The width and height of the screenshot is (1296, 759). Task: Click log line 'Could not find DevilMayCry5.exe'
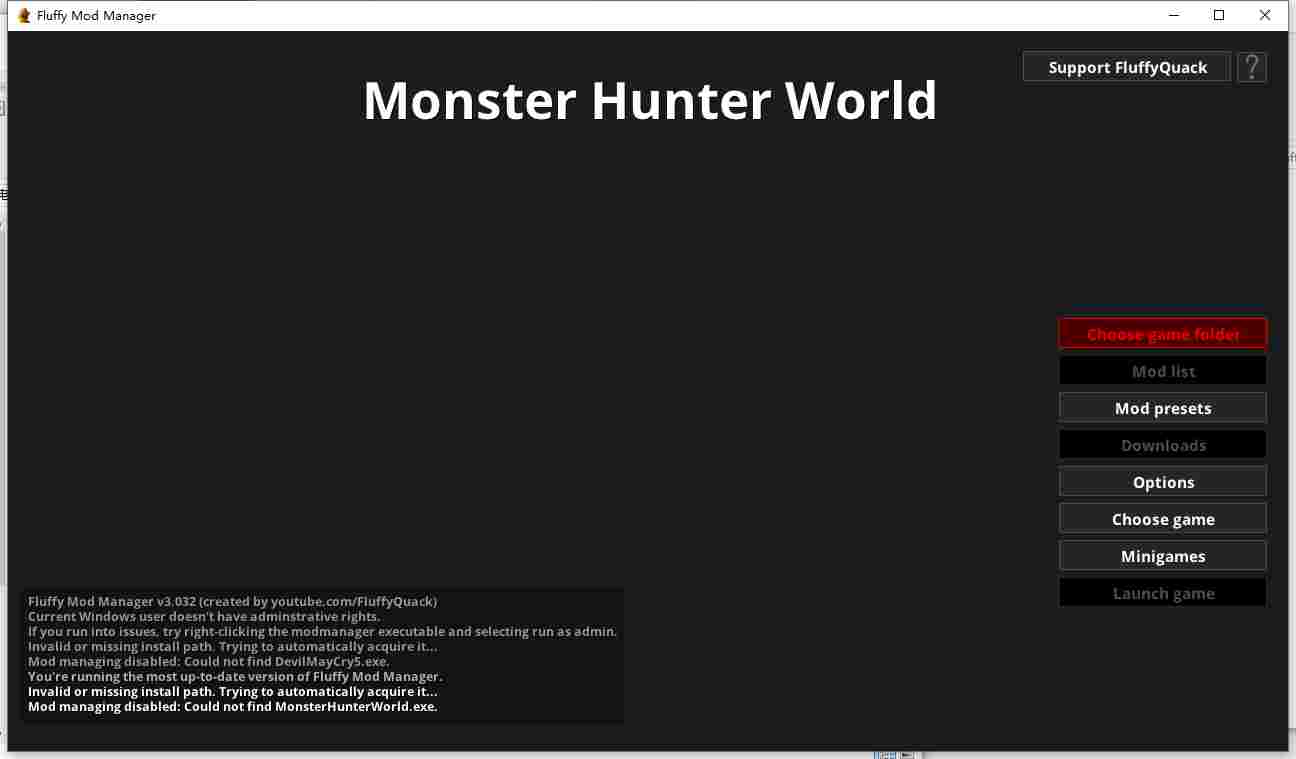point(208,662)
